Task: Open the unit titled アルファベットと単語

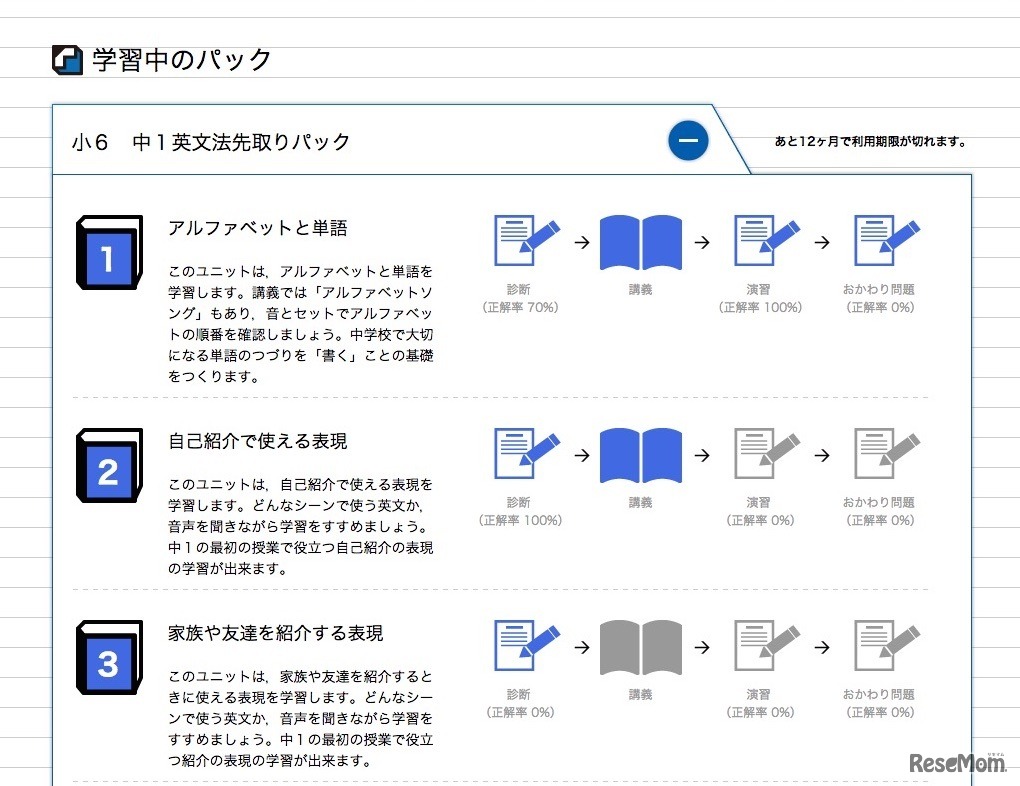Action: (x=242, y=228)
